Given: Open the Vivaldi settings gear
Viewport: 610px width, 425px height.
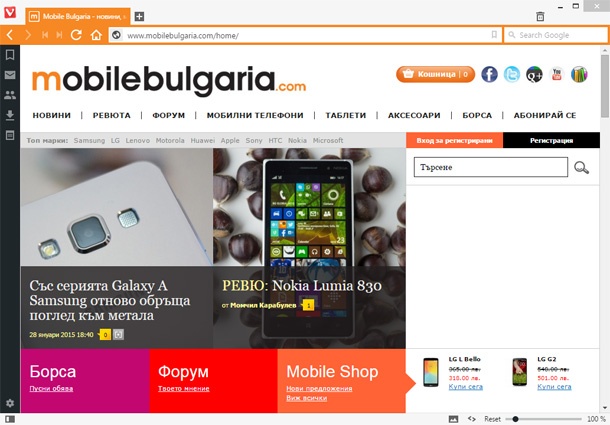Looking at the screenshot, I should 10,403.
